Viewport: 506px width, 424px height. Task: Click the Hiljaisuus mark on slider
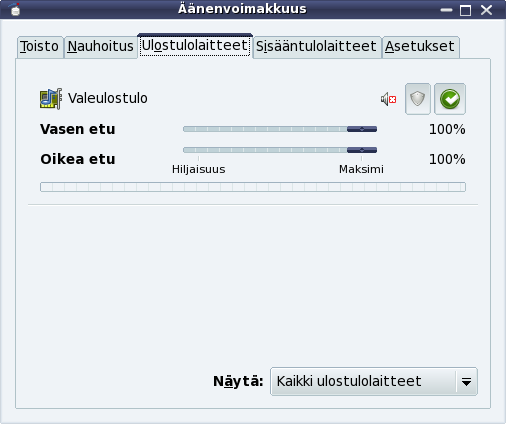[199, 169]
